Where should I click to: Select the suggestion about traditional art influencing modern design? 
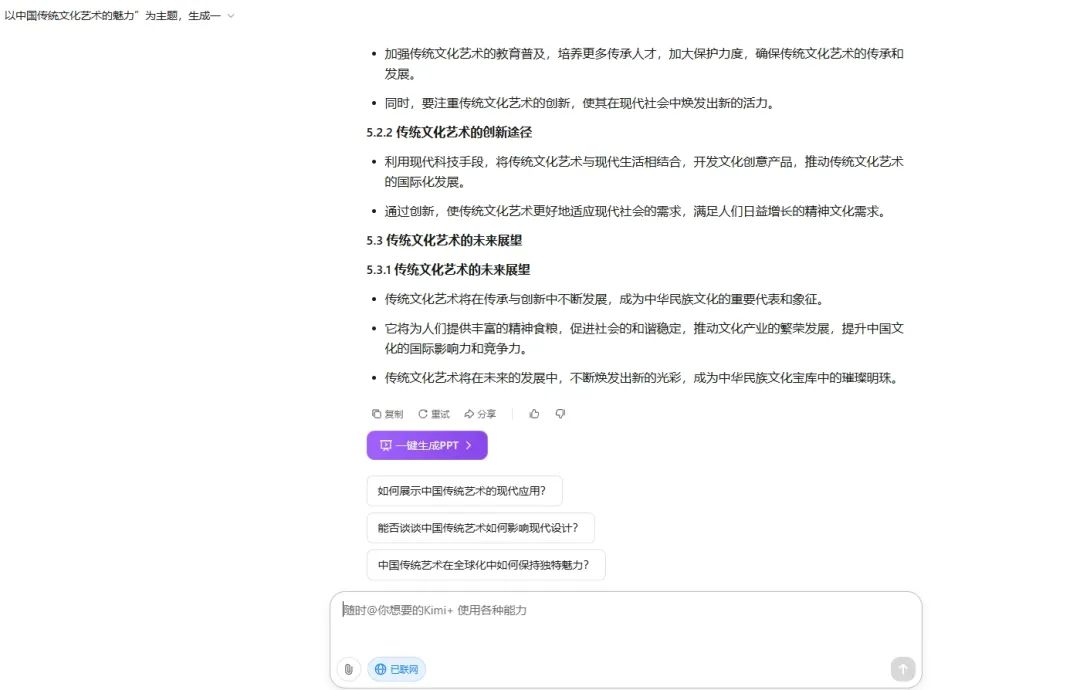pyautogui.click(x=479, y=527)
